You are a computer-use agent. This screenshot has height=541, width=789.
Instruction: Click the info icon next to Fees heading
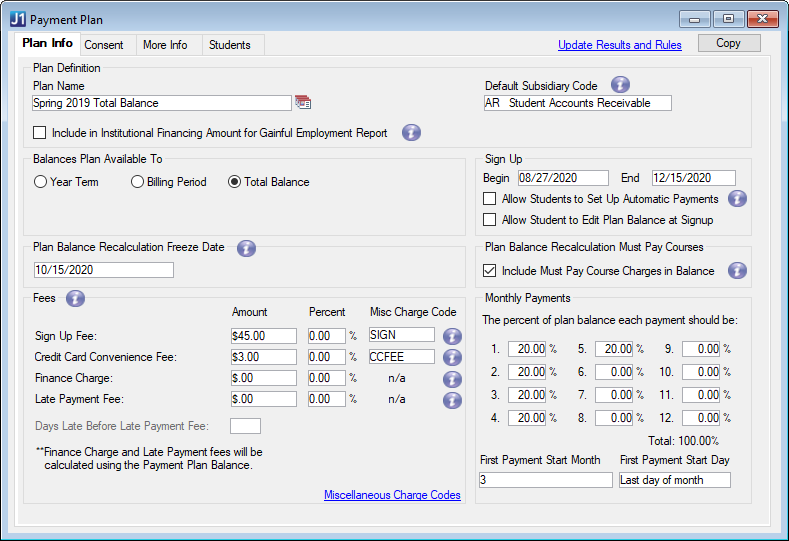[75, 298]
